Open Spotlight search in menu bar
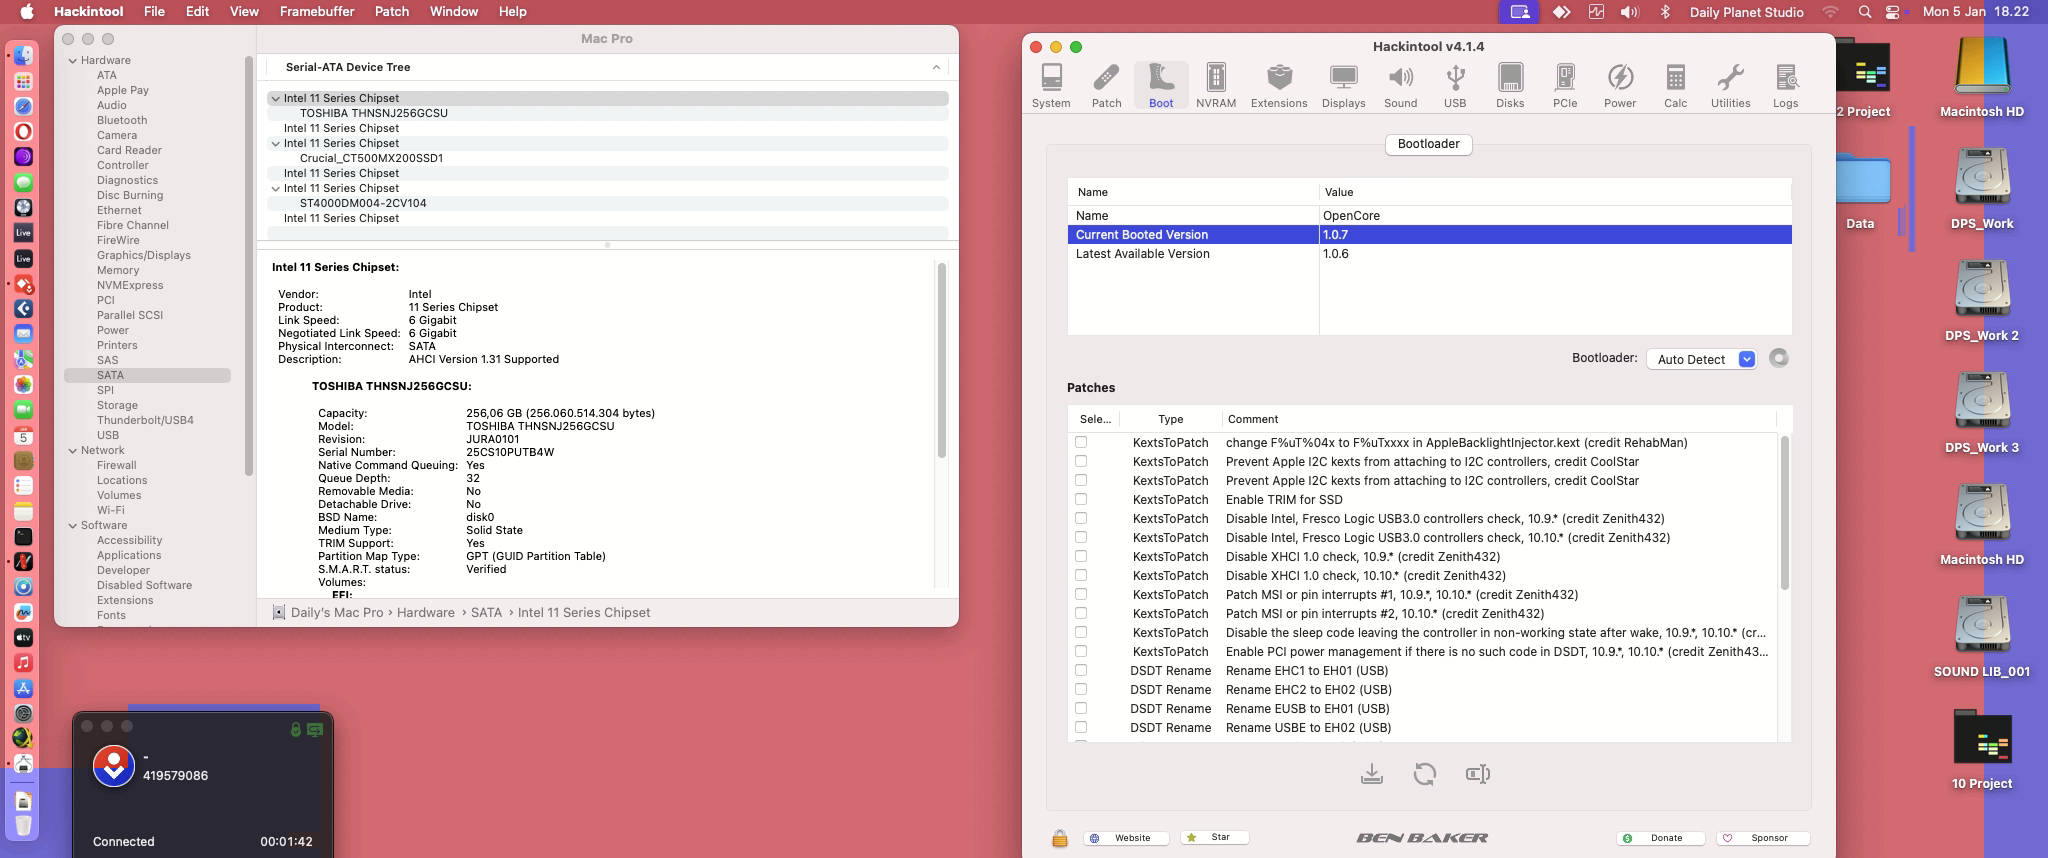Image resolution: width=2048 pixels, height=858 pixels. pyautogui.click(x=1864, y=12)
